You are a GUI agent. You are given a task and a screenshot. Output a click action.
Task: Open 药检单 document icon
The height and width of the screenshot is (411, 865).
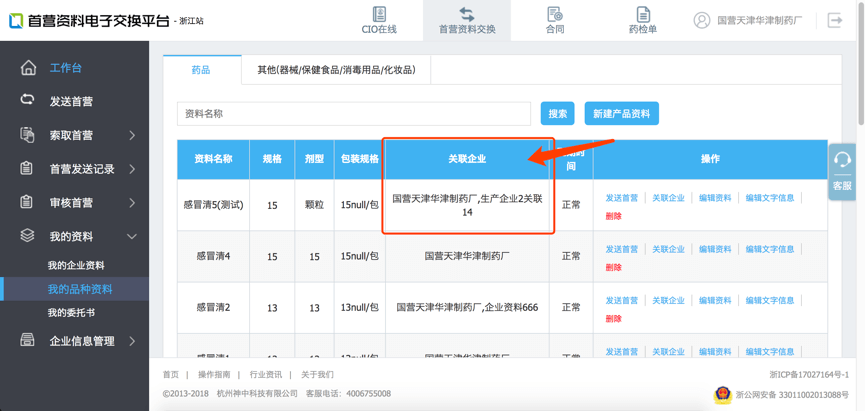pos(643,14)
